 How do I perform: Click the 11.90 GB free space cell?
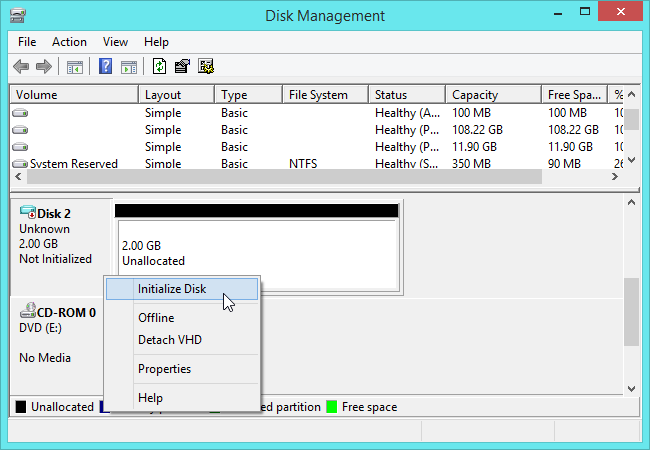point(570,147)
